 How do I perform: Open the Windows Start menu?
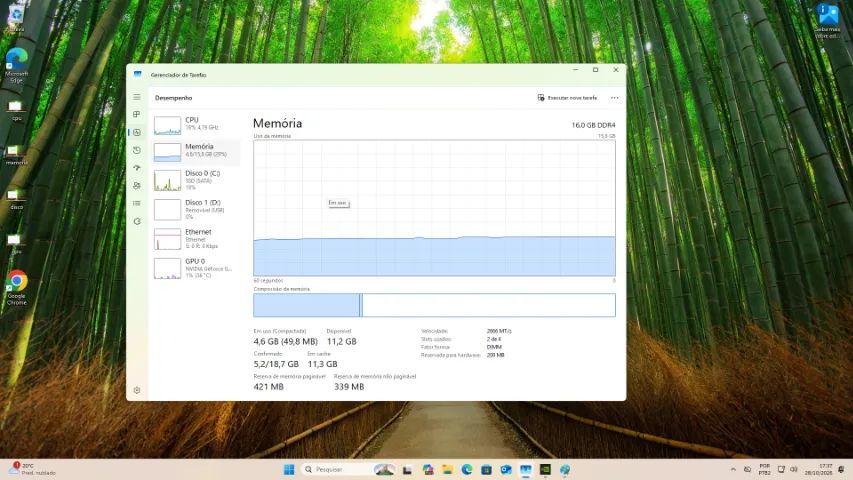pos(289,469)
